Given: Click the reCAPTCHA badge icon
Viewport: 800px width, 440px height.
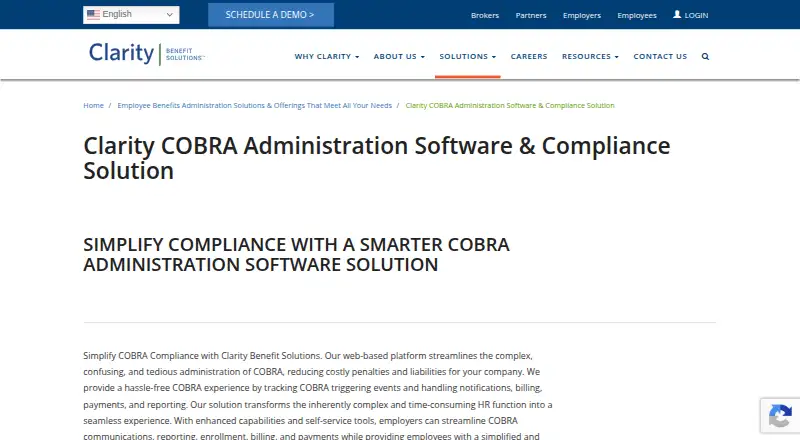Looking at the screenshot, I should [x=780, y=415].
